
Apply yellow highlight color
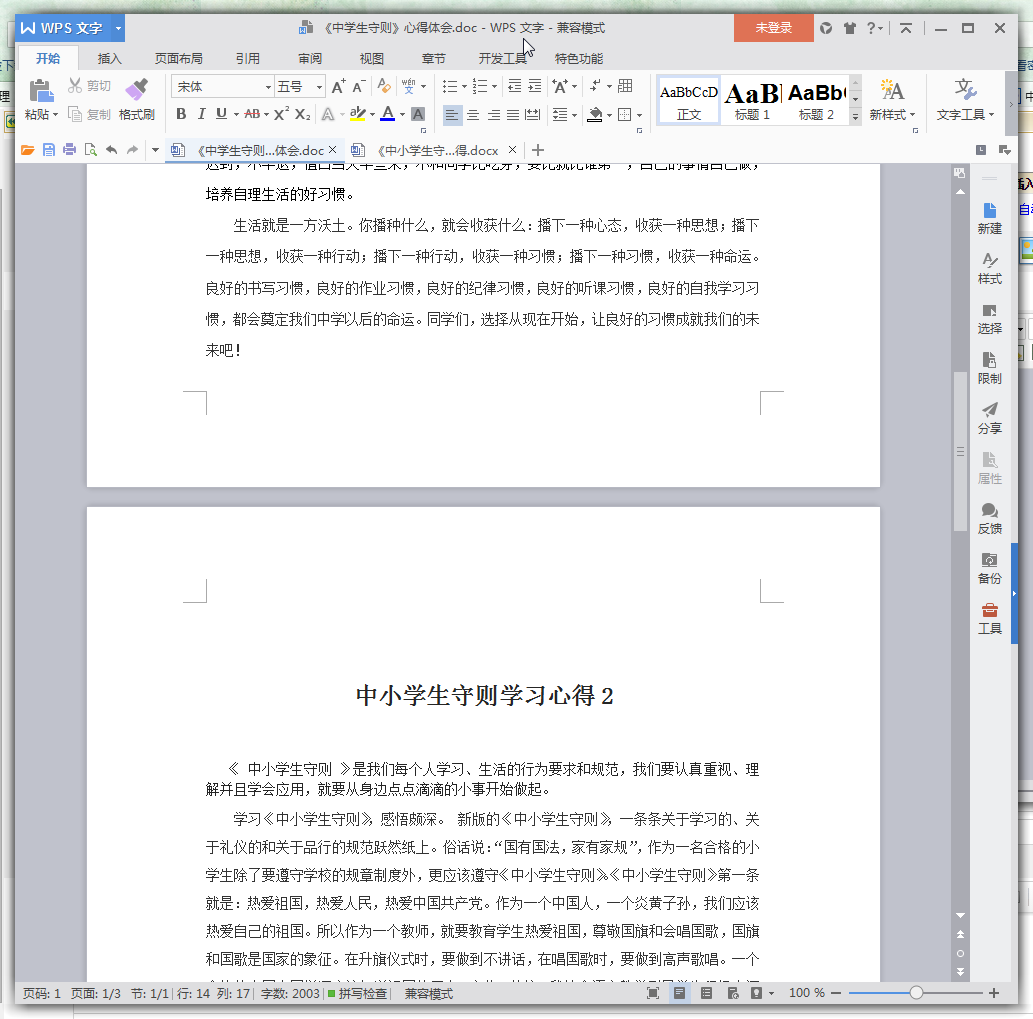tap(358, 114)
